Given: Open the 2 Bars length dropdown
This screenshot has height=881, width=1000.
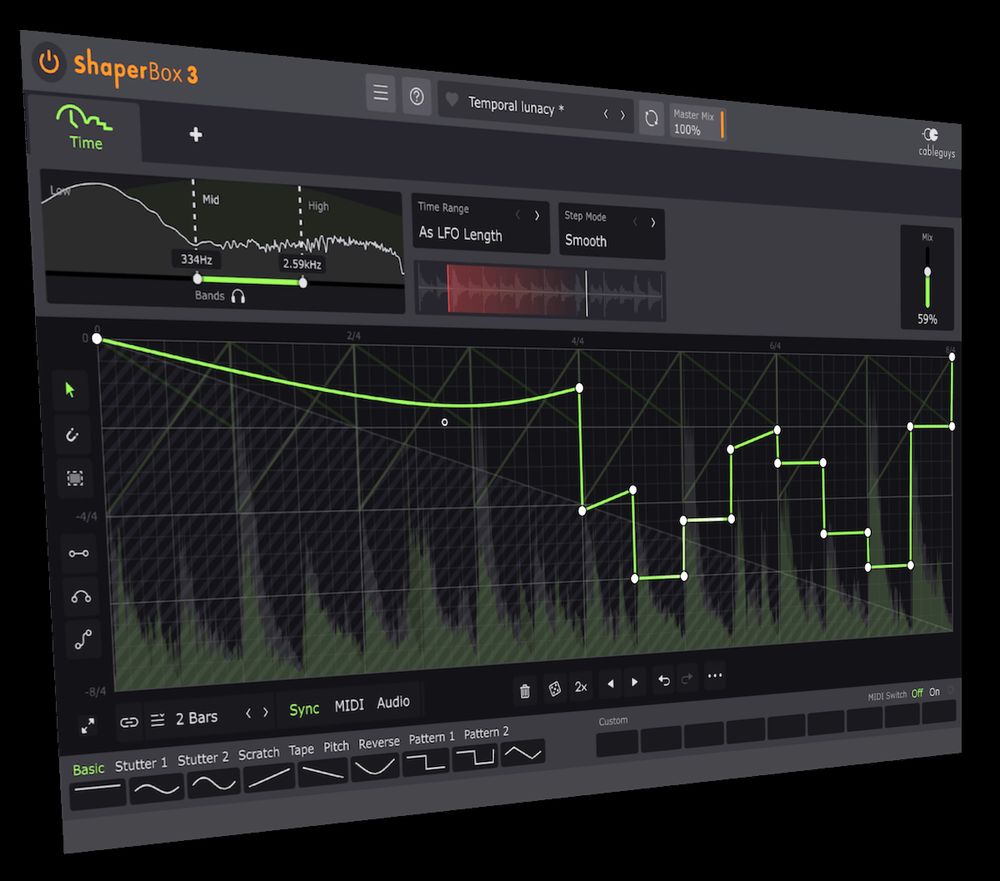Looking at the screenshot, I should pos(196,718).
